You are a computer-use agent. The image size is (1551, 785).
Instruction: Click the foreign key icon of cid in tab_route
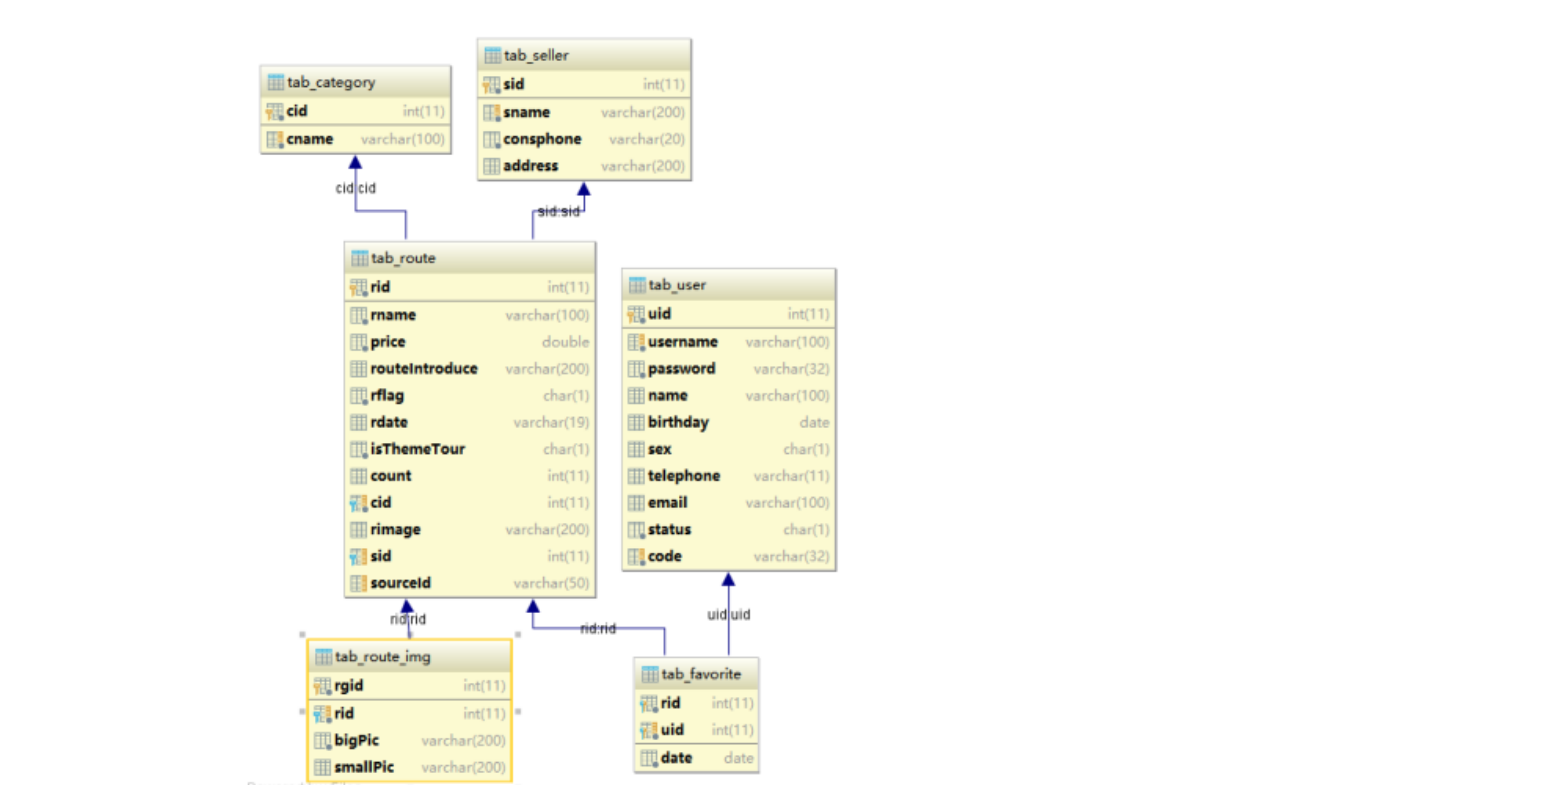(x=359, y=503)
